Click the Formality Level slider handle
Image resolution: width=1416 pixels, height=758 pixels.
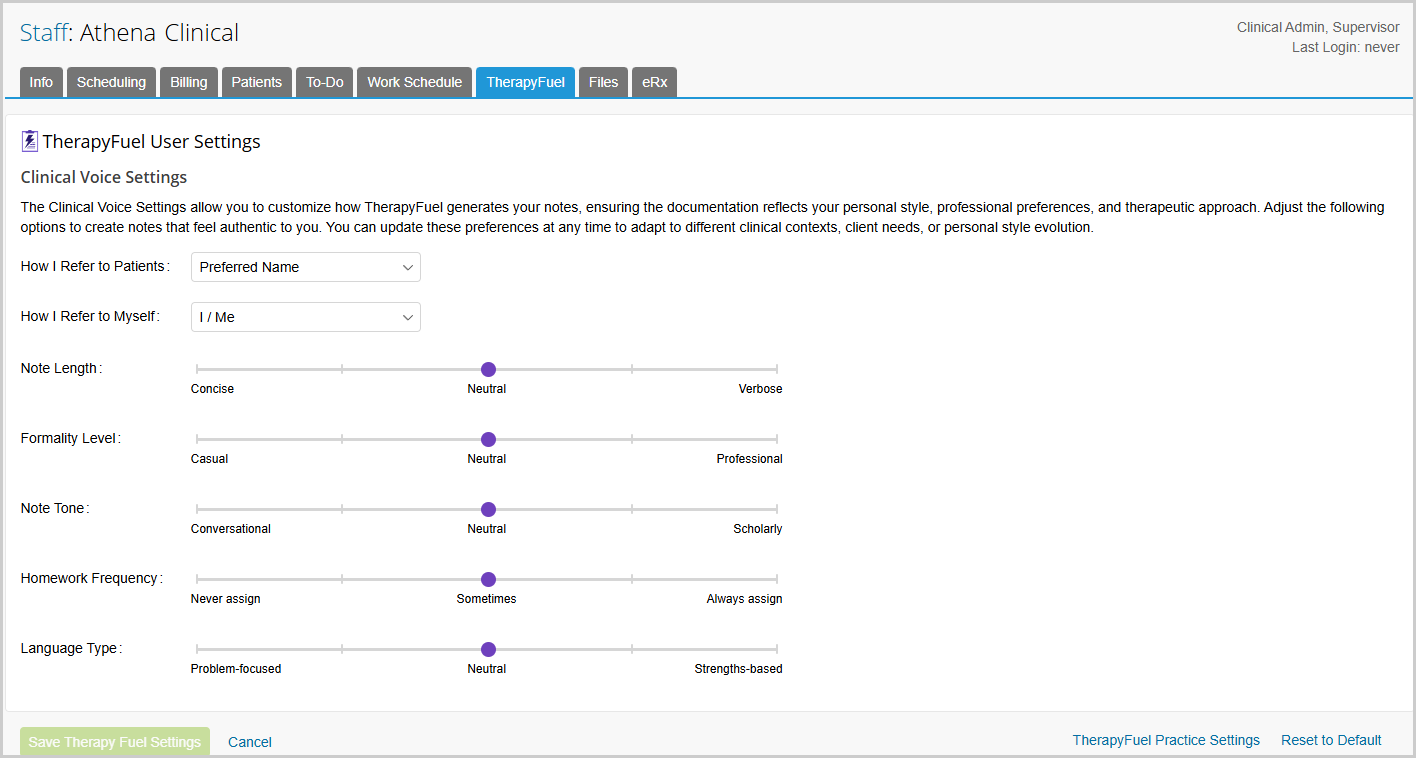[488, 439]
